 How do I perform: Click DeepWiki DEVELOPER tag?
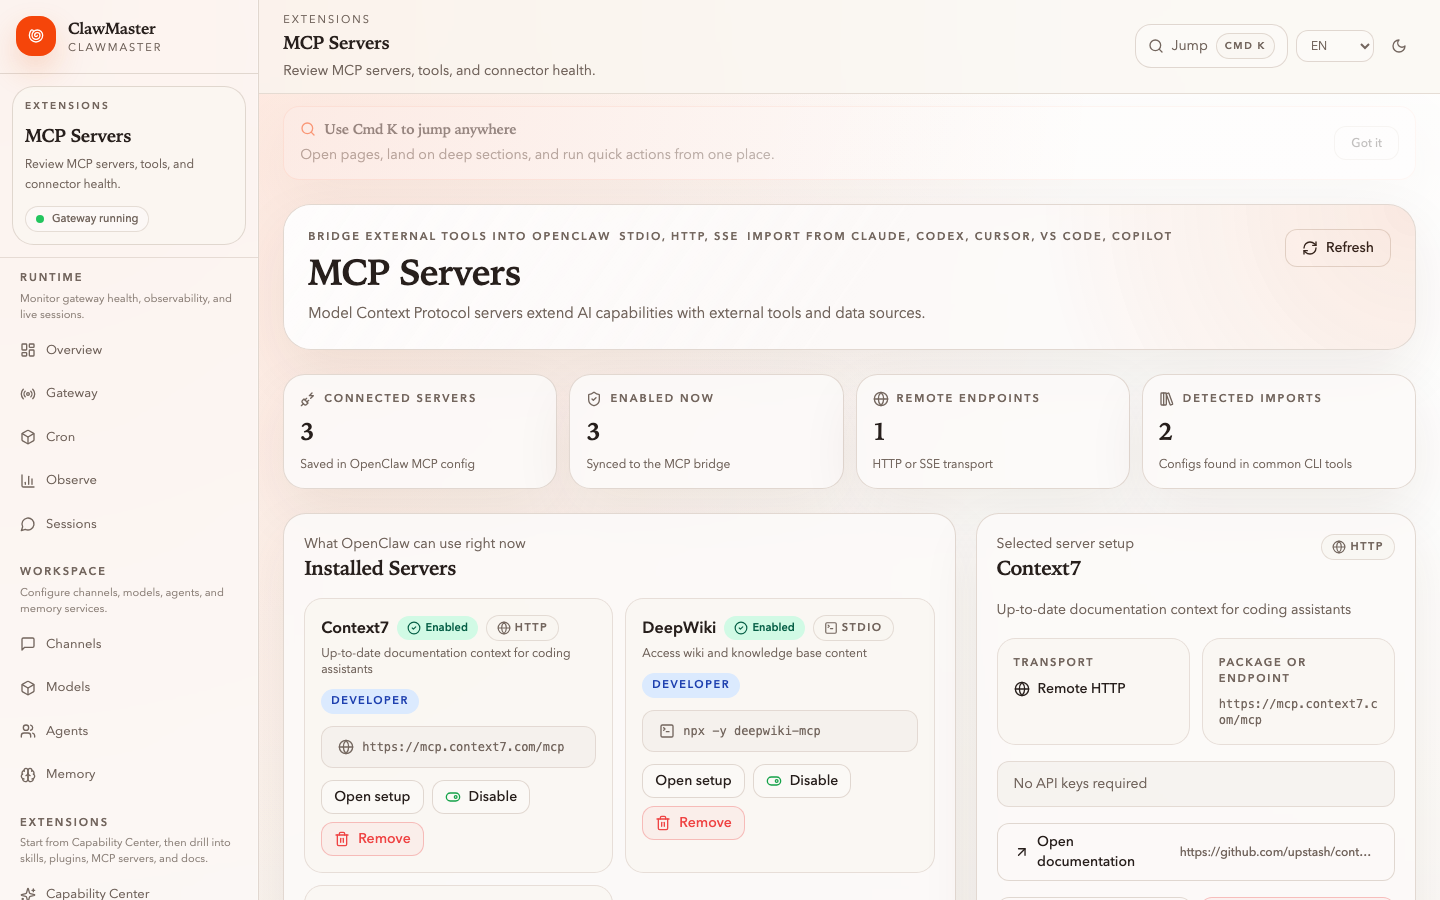[x=691, y=685]
